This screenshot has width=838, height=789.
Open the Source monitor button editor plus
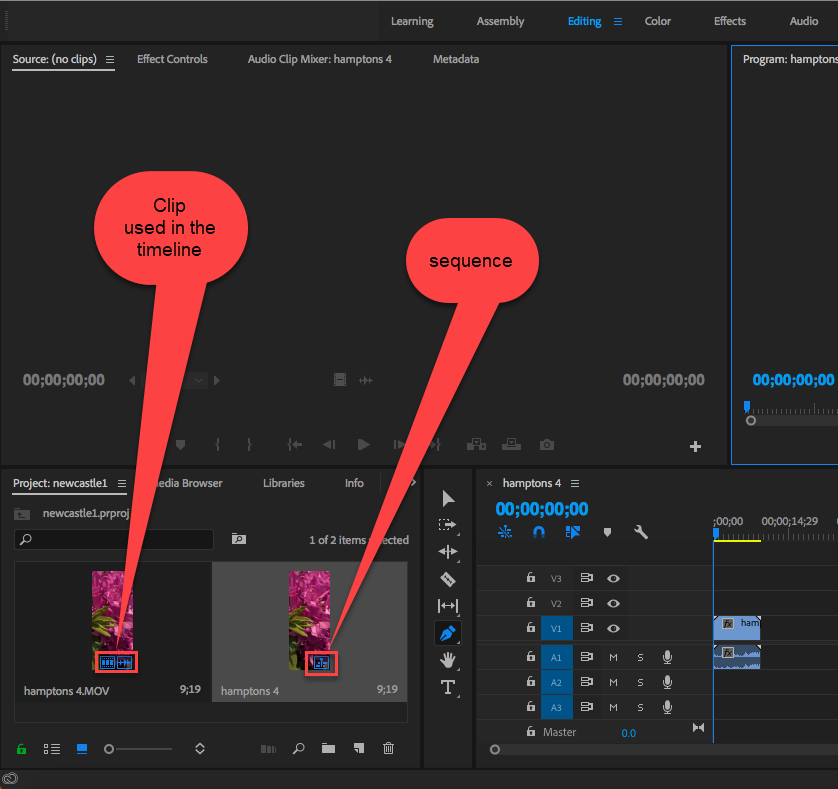coord(695,446)
